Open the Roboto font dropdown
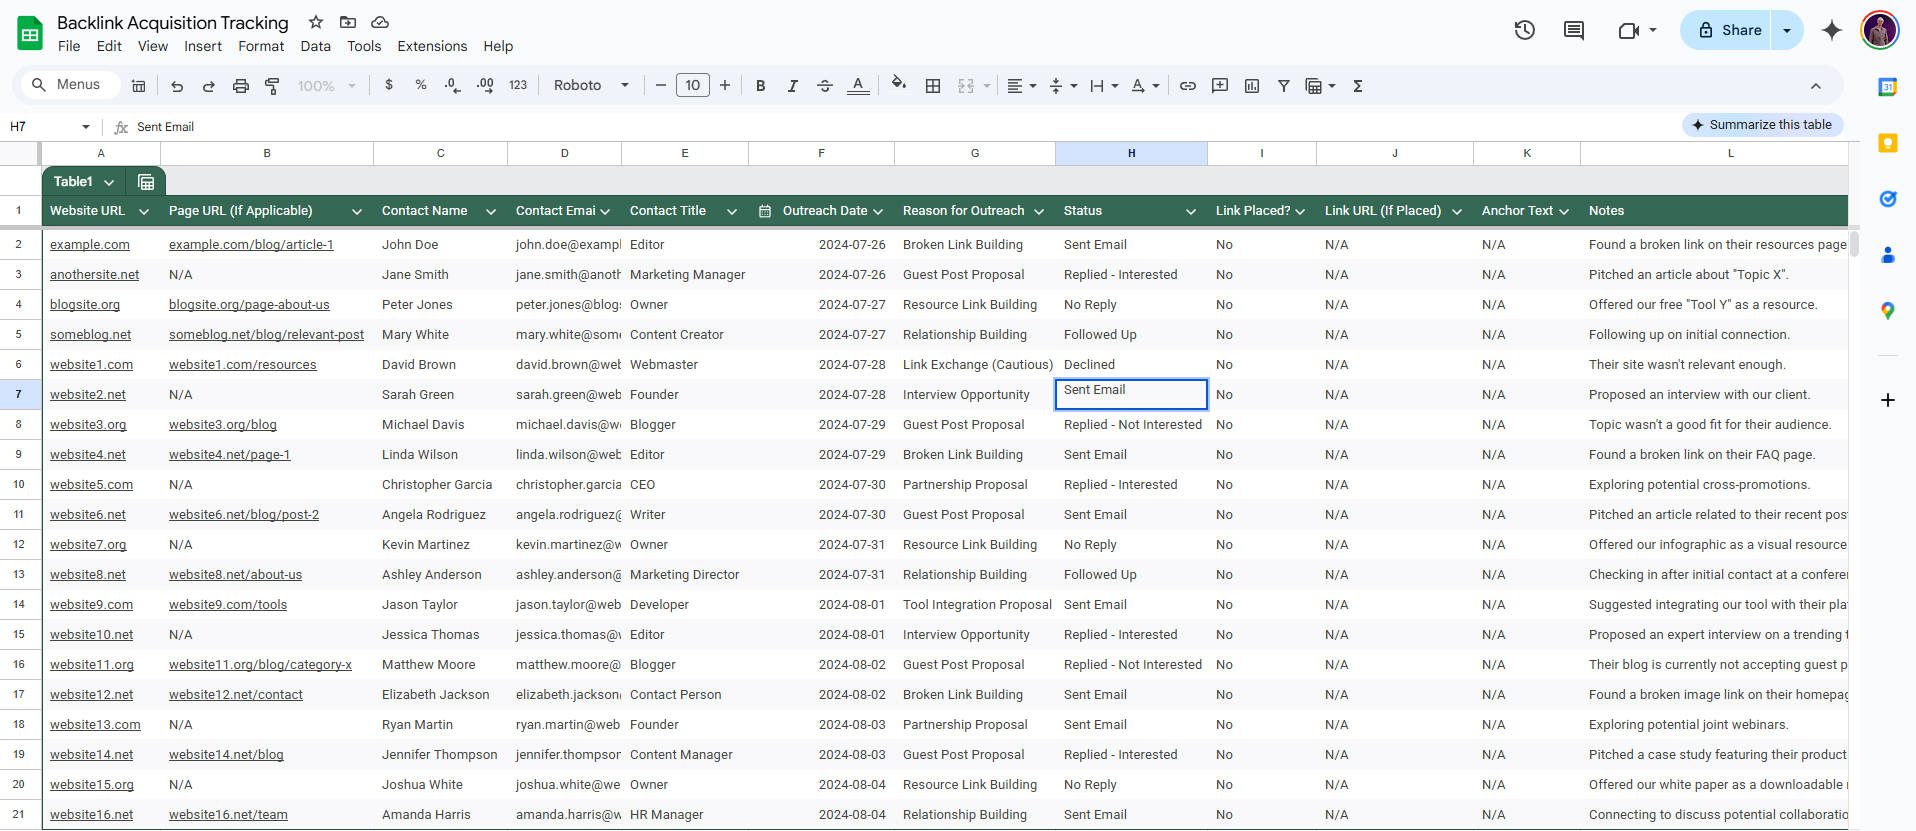The width and height of the screenshot is (1916, 831). point(591,86)
